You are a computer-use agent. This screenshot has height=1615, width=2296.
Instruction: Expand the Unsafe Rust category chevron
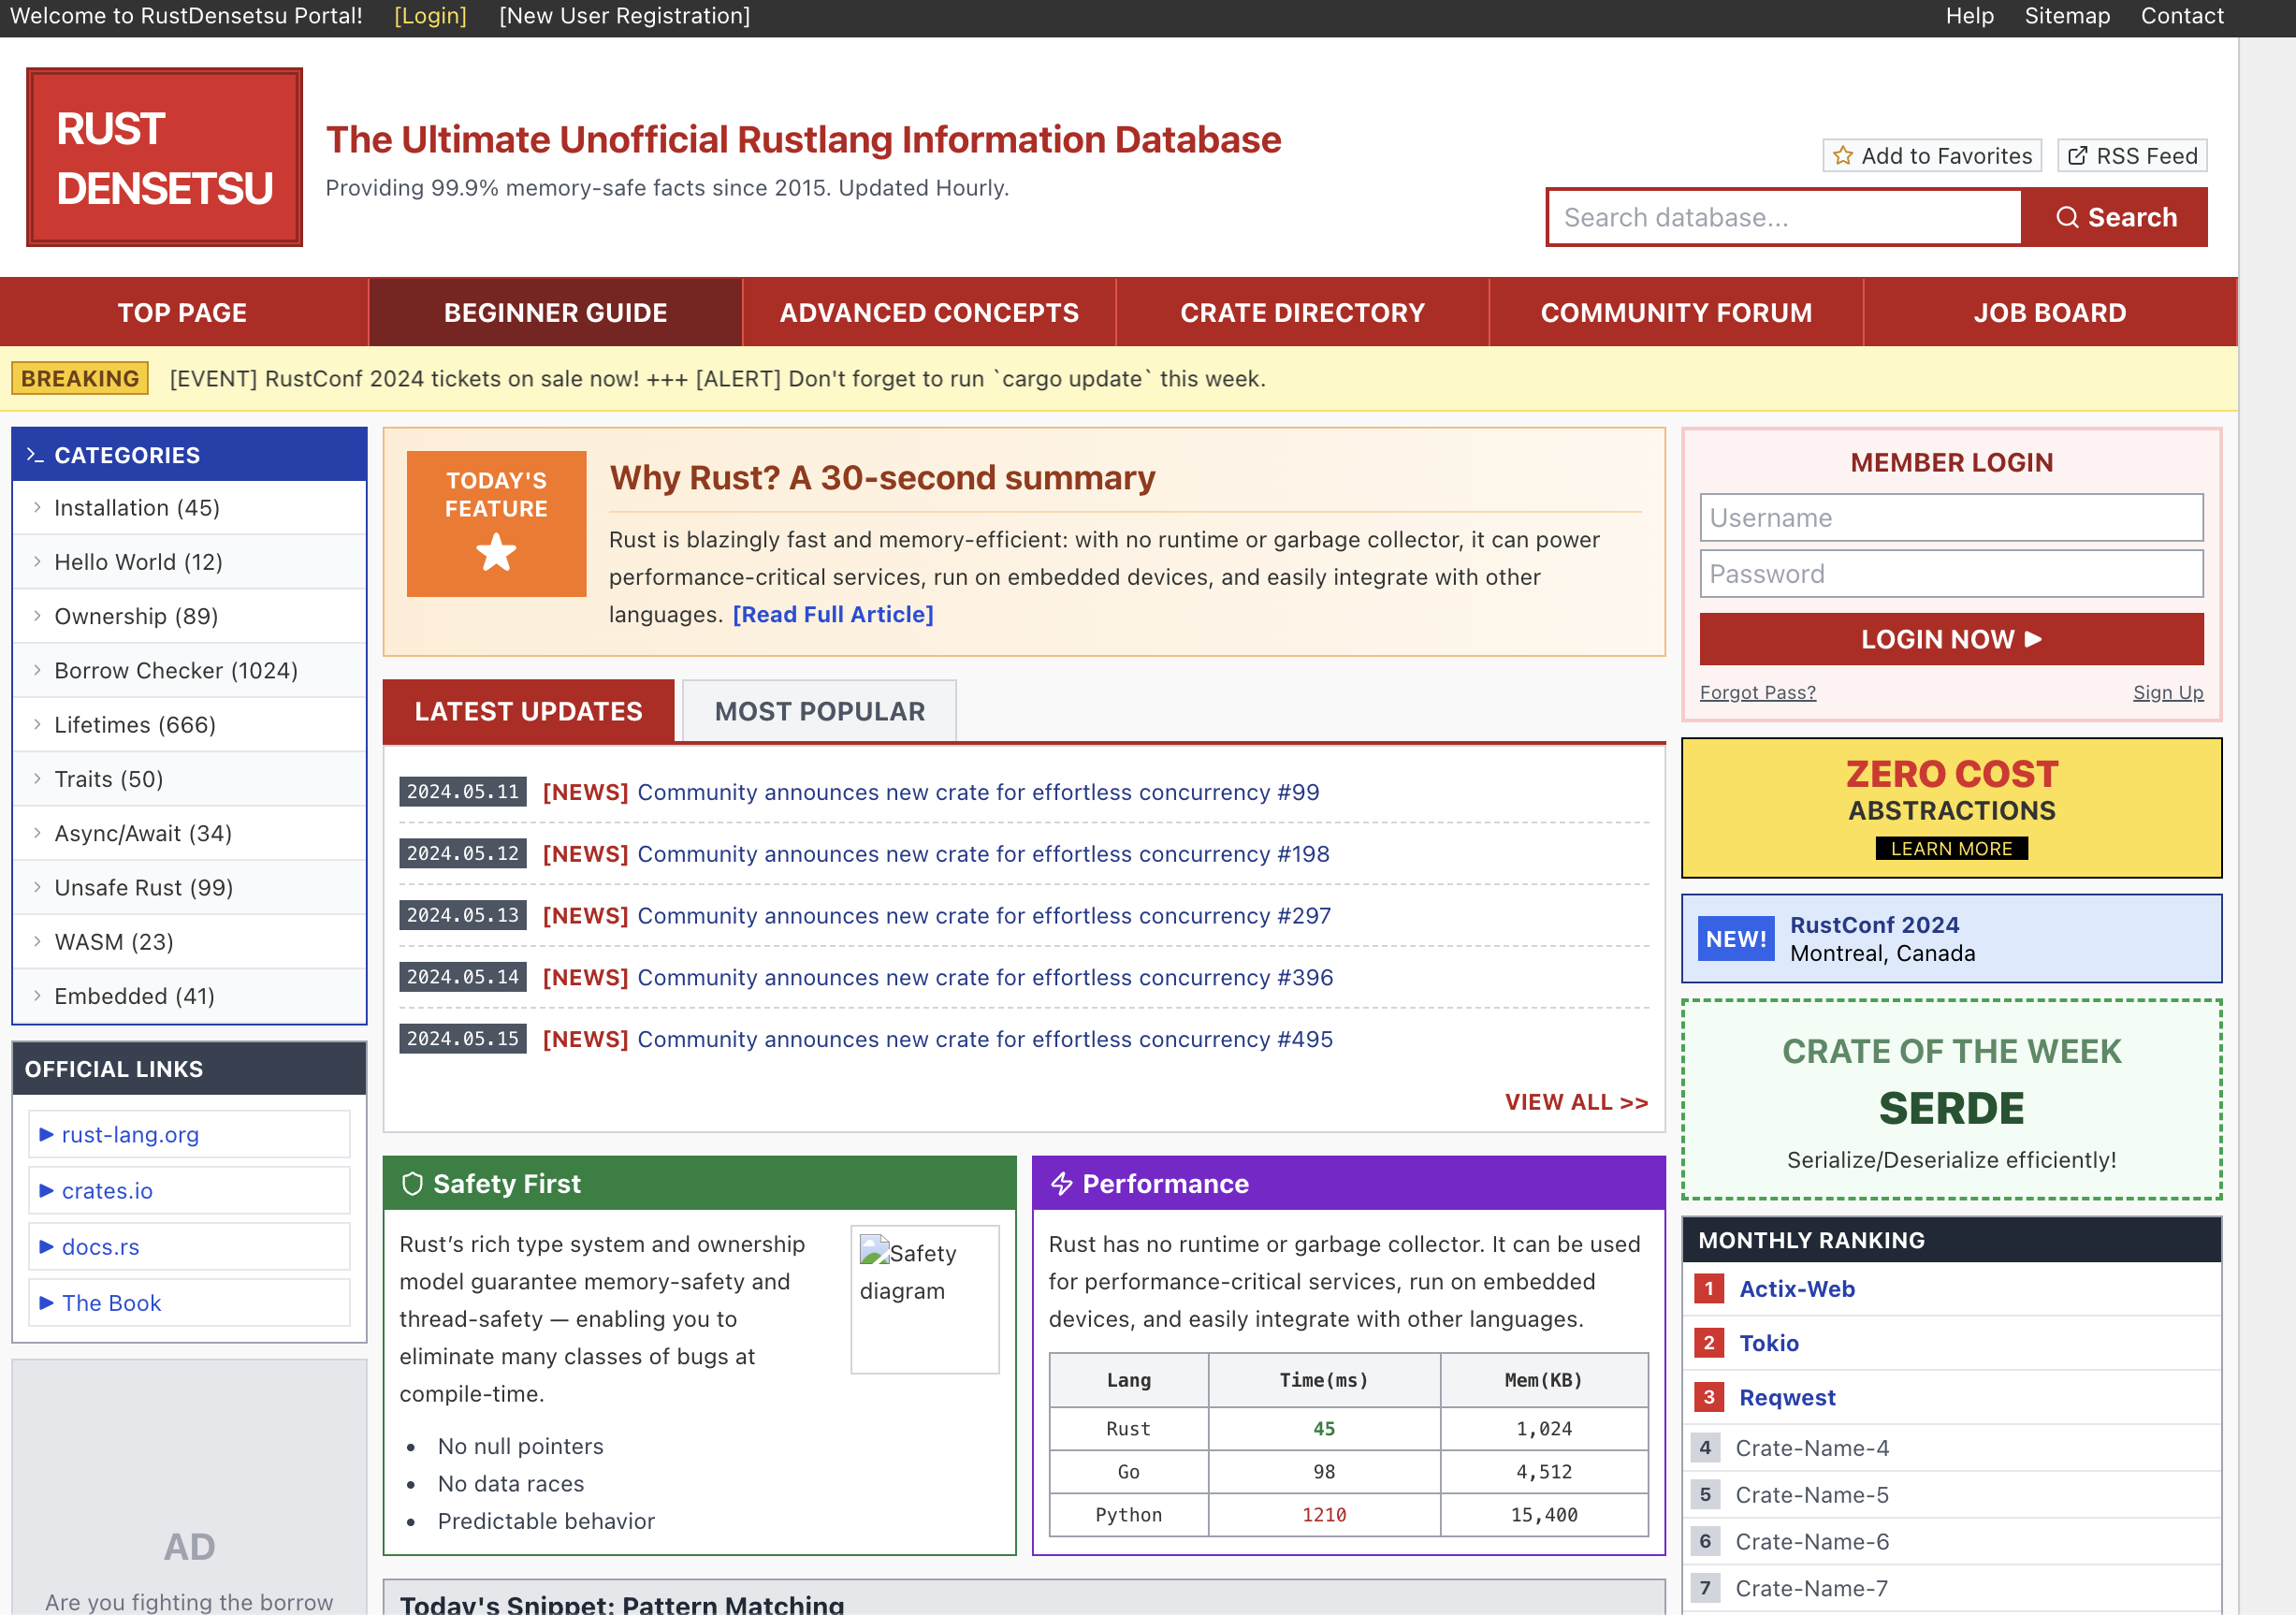[37, 887]
